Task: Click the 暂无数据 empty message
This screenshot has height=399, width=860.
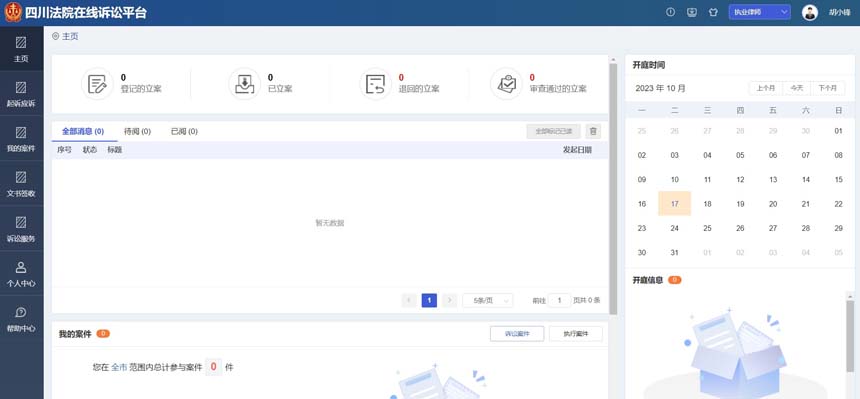Action: click(x=330, y=223)
